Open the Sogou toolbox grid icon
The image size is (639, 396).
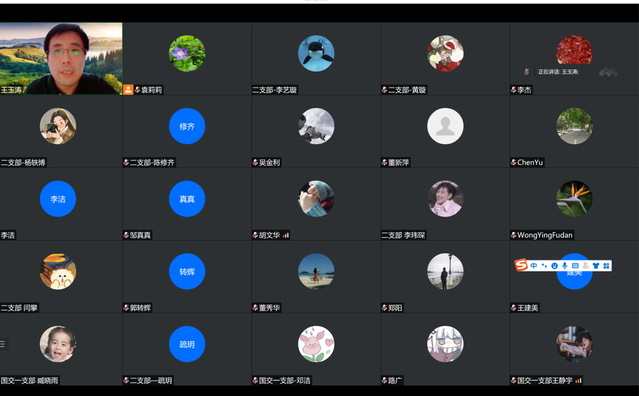point(606,266)
